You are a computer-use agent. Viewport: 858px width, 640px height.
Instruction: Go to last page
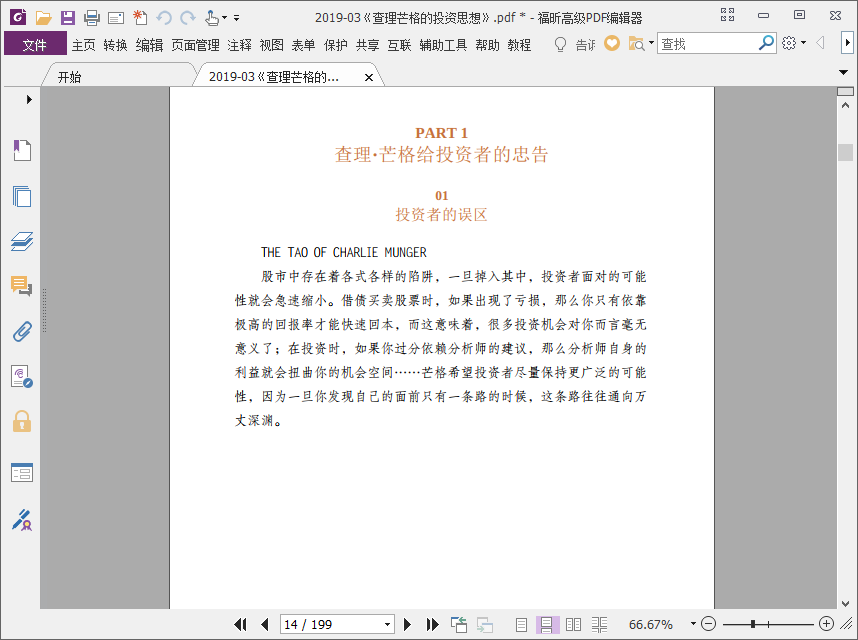[x=432, y=624]
